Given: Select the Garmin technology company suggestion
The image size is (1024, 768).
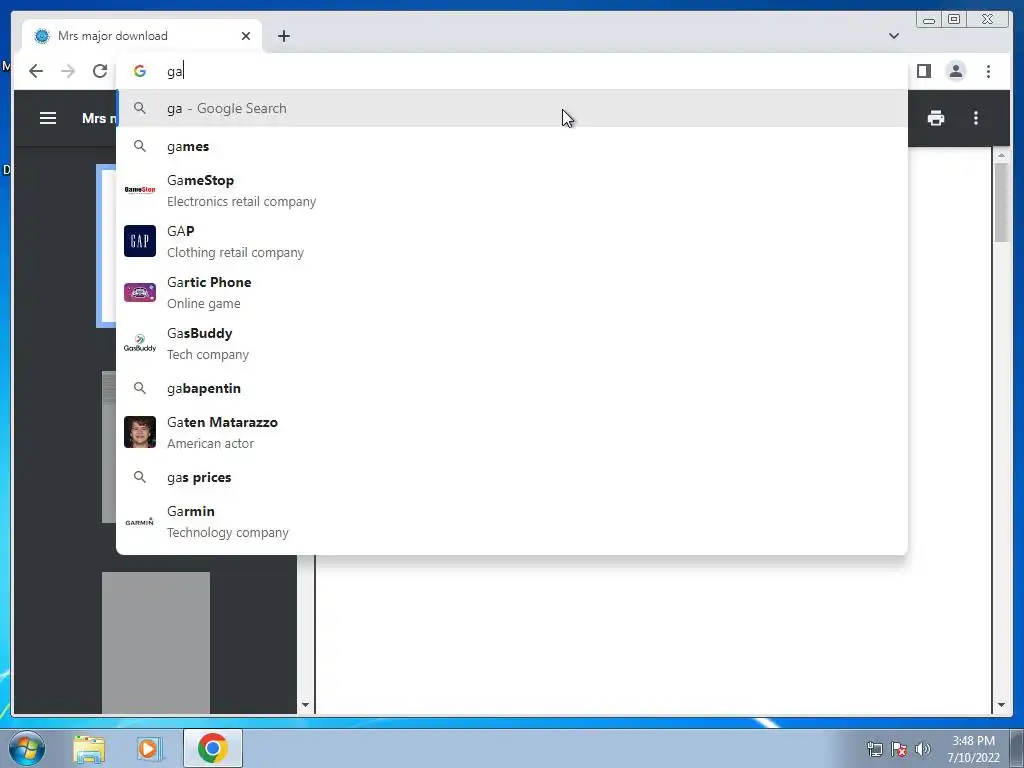Looking at the screenshot, I should [x=512, y=521].
